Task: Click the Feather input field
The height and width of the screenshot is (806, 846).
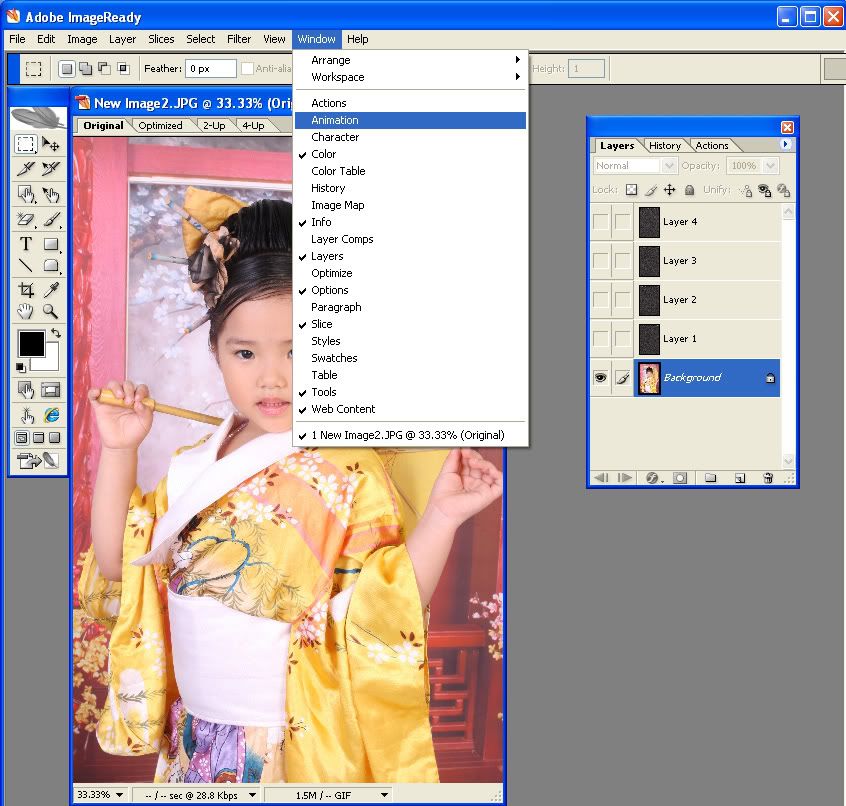Action: (x=211, y=69)
